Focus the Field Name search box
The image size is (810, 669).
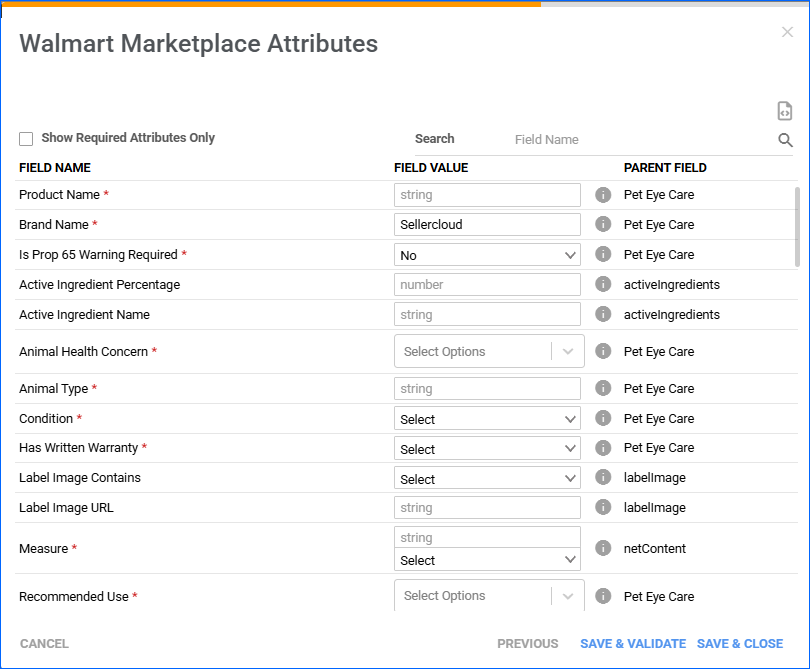(x=640, y=140)
